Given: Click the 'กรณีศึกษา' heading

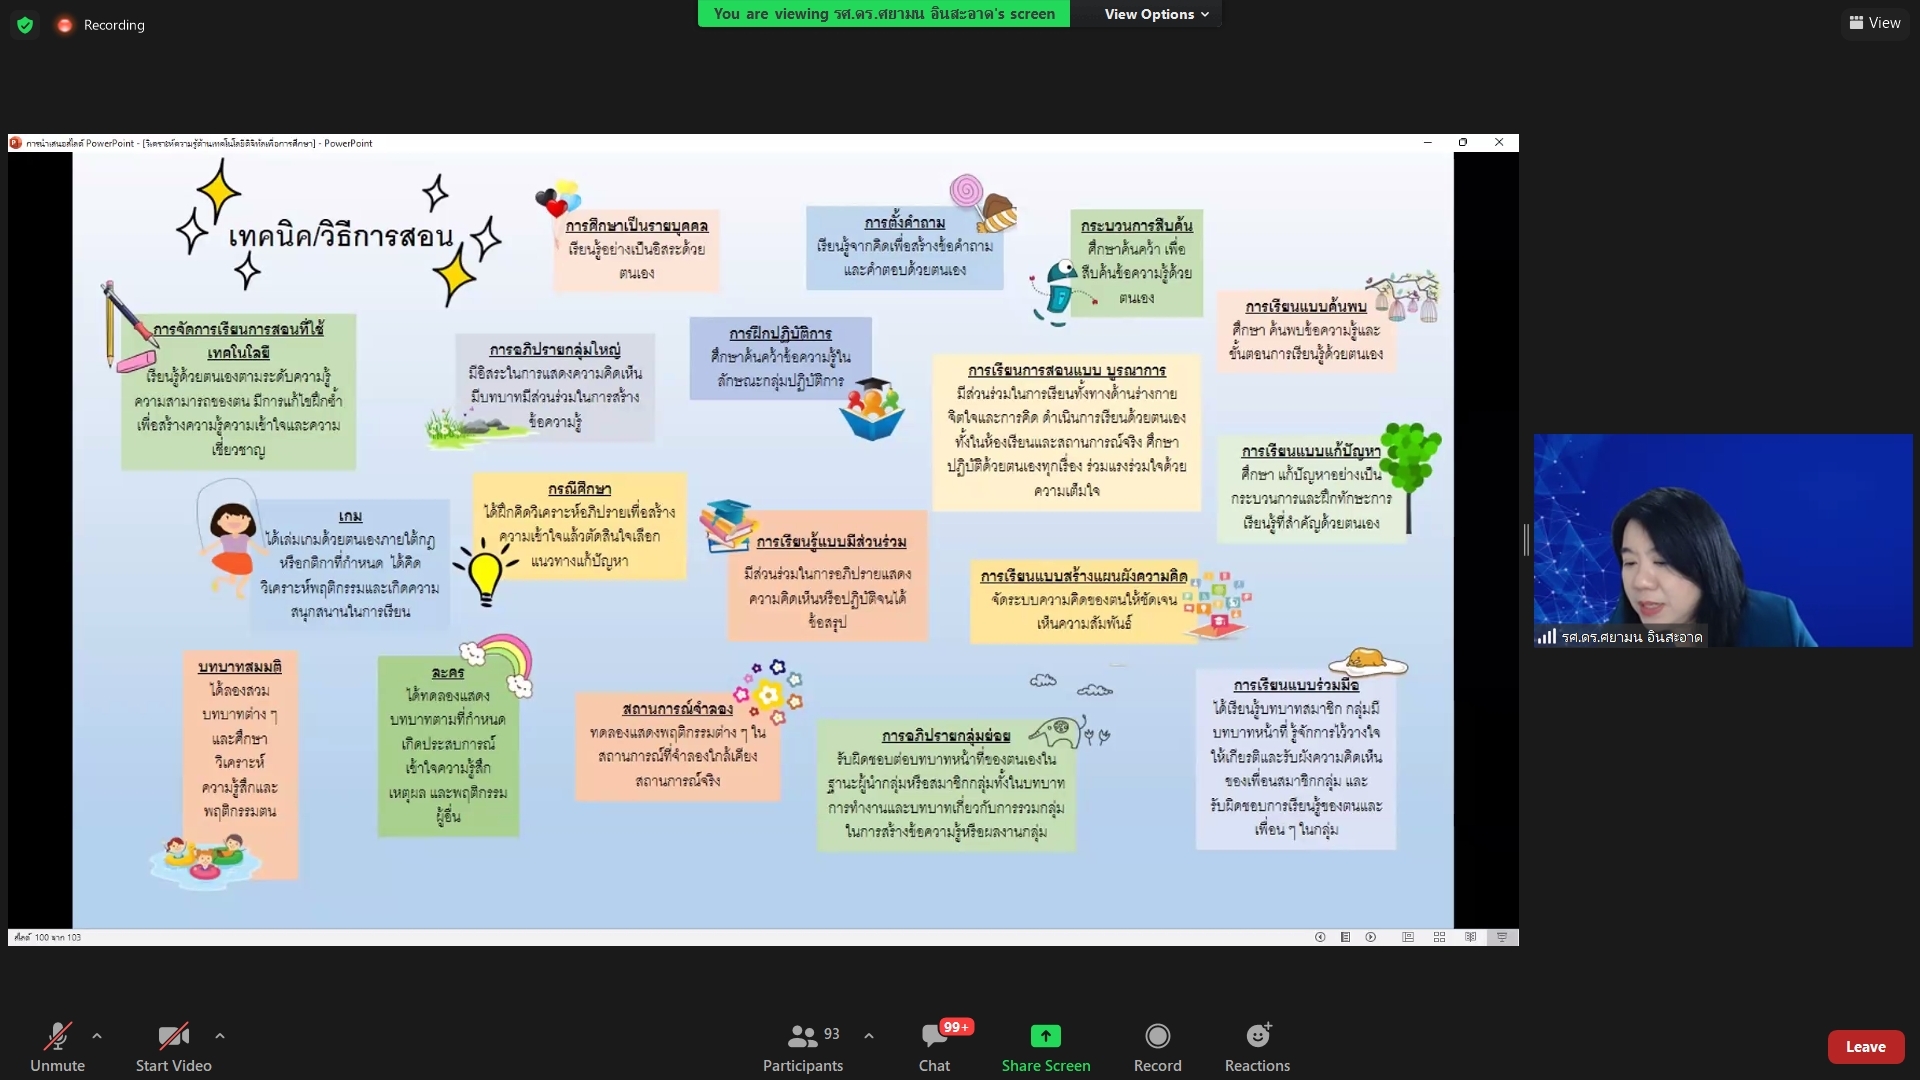Looking at the screenshot, I should (579, 488).
